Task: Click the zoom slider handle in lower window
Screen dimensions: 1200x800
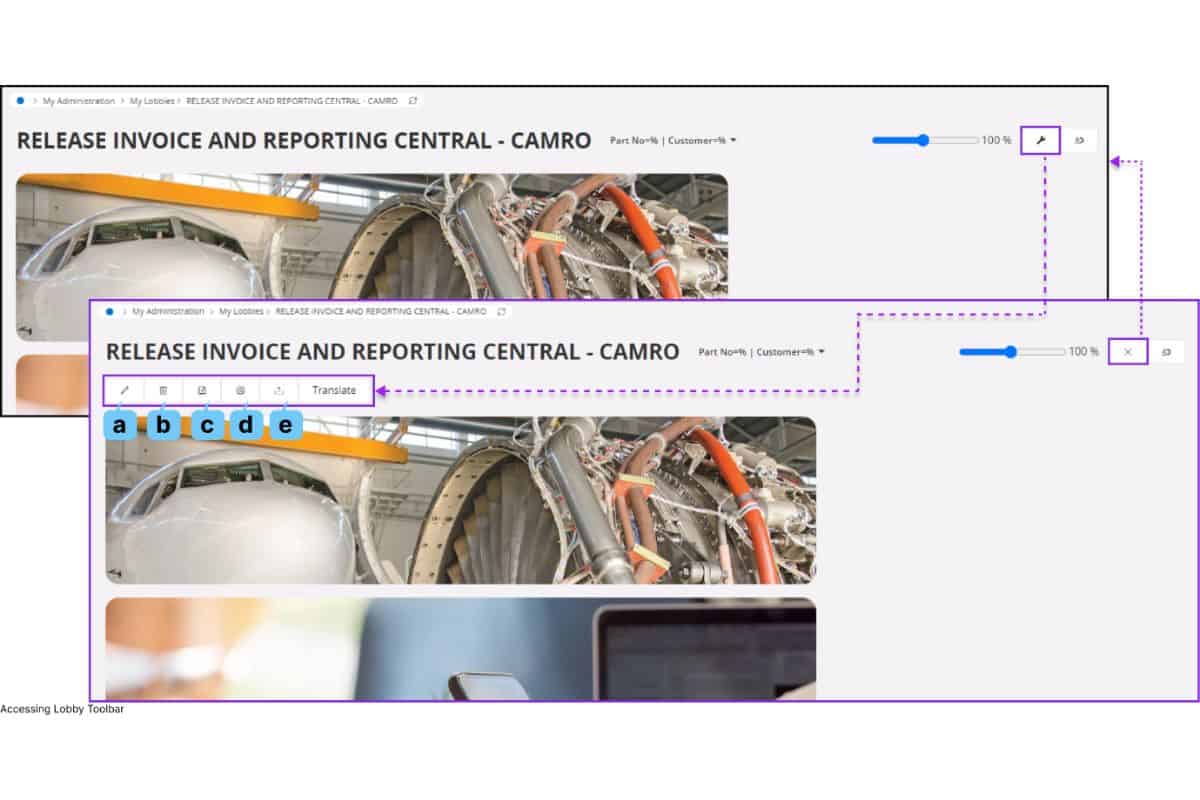Action: point(1011,352)
